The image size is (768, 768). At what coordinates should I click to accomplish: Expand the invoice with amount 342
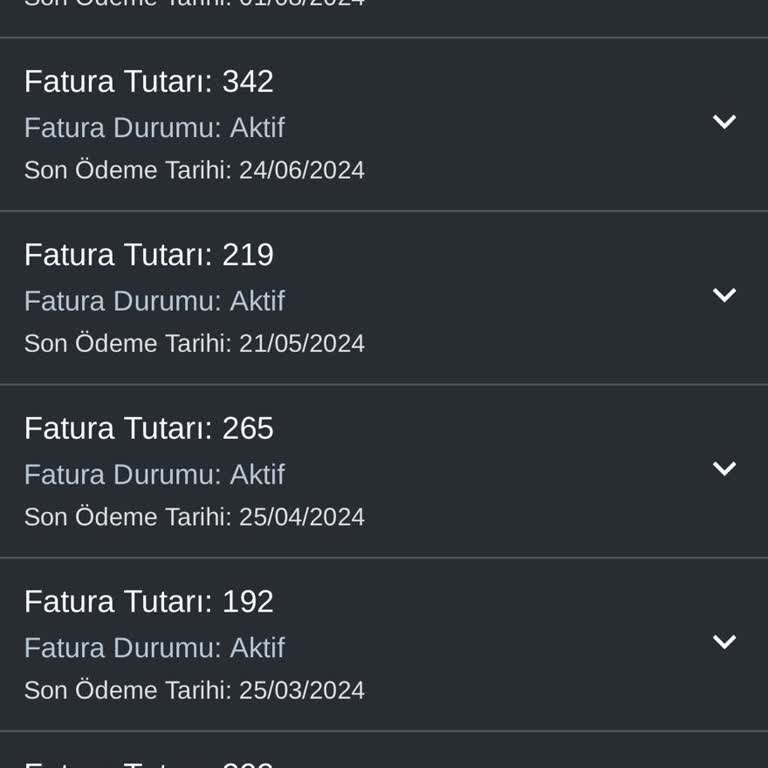tap(724, 122)
